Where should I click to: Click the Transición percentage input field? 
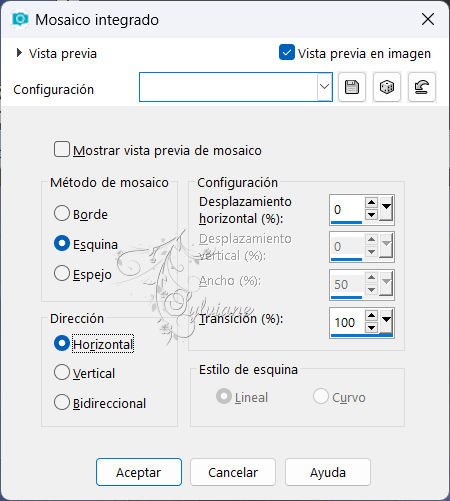tap(347, 322)
